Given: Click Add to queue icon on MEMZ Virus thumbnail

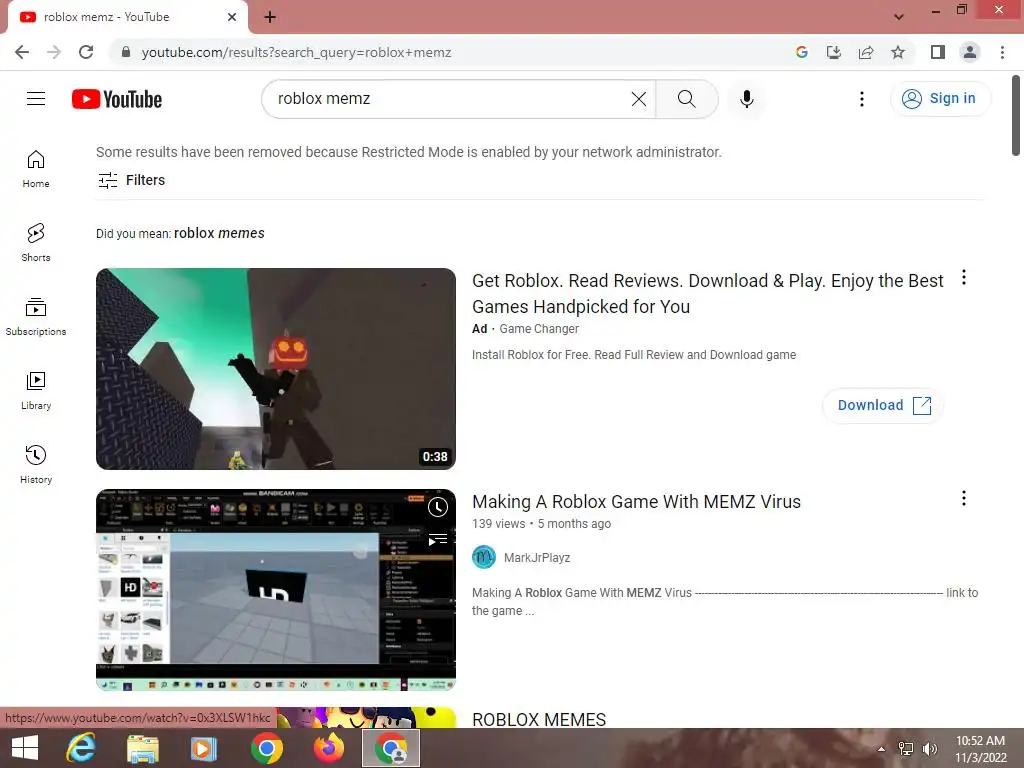Looking at the screenshot, I should pyautogui.click(x=438, y=540).
